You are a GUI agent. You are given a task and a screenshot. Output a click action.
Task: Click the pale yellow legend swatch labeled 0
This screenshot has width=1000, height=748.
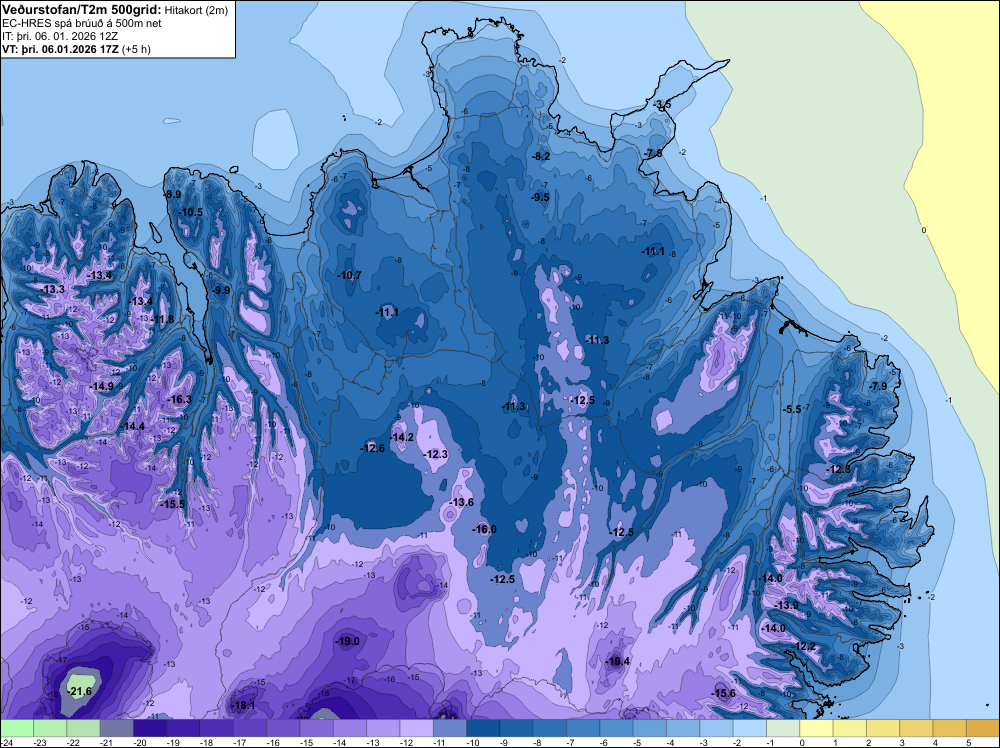coord(816,728)
